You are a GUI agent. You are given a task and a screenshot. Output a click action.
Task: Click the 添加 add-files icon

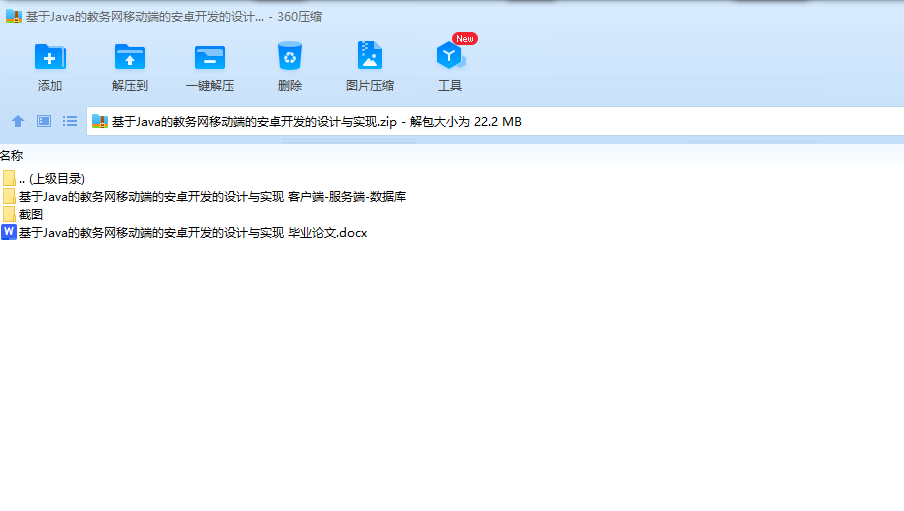[50, 57]
